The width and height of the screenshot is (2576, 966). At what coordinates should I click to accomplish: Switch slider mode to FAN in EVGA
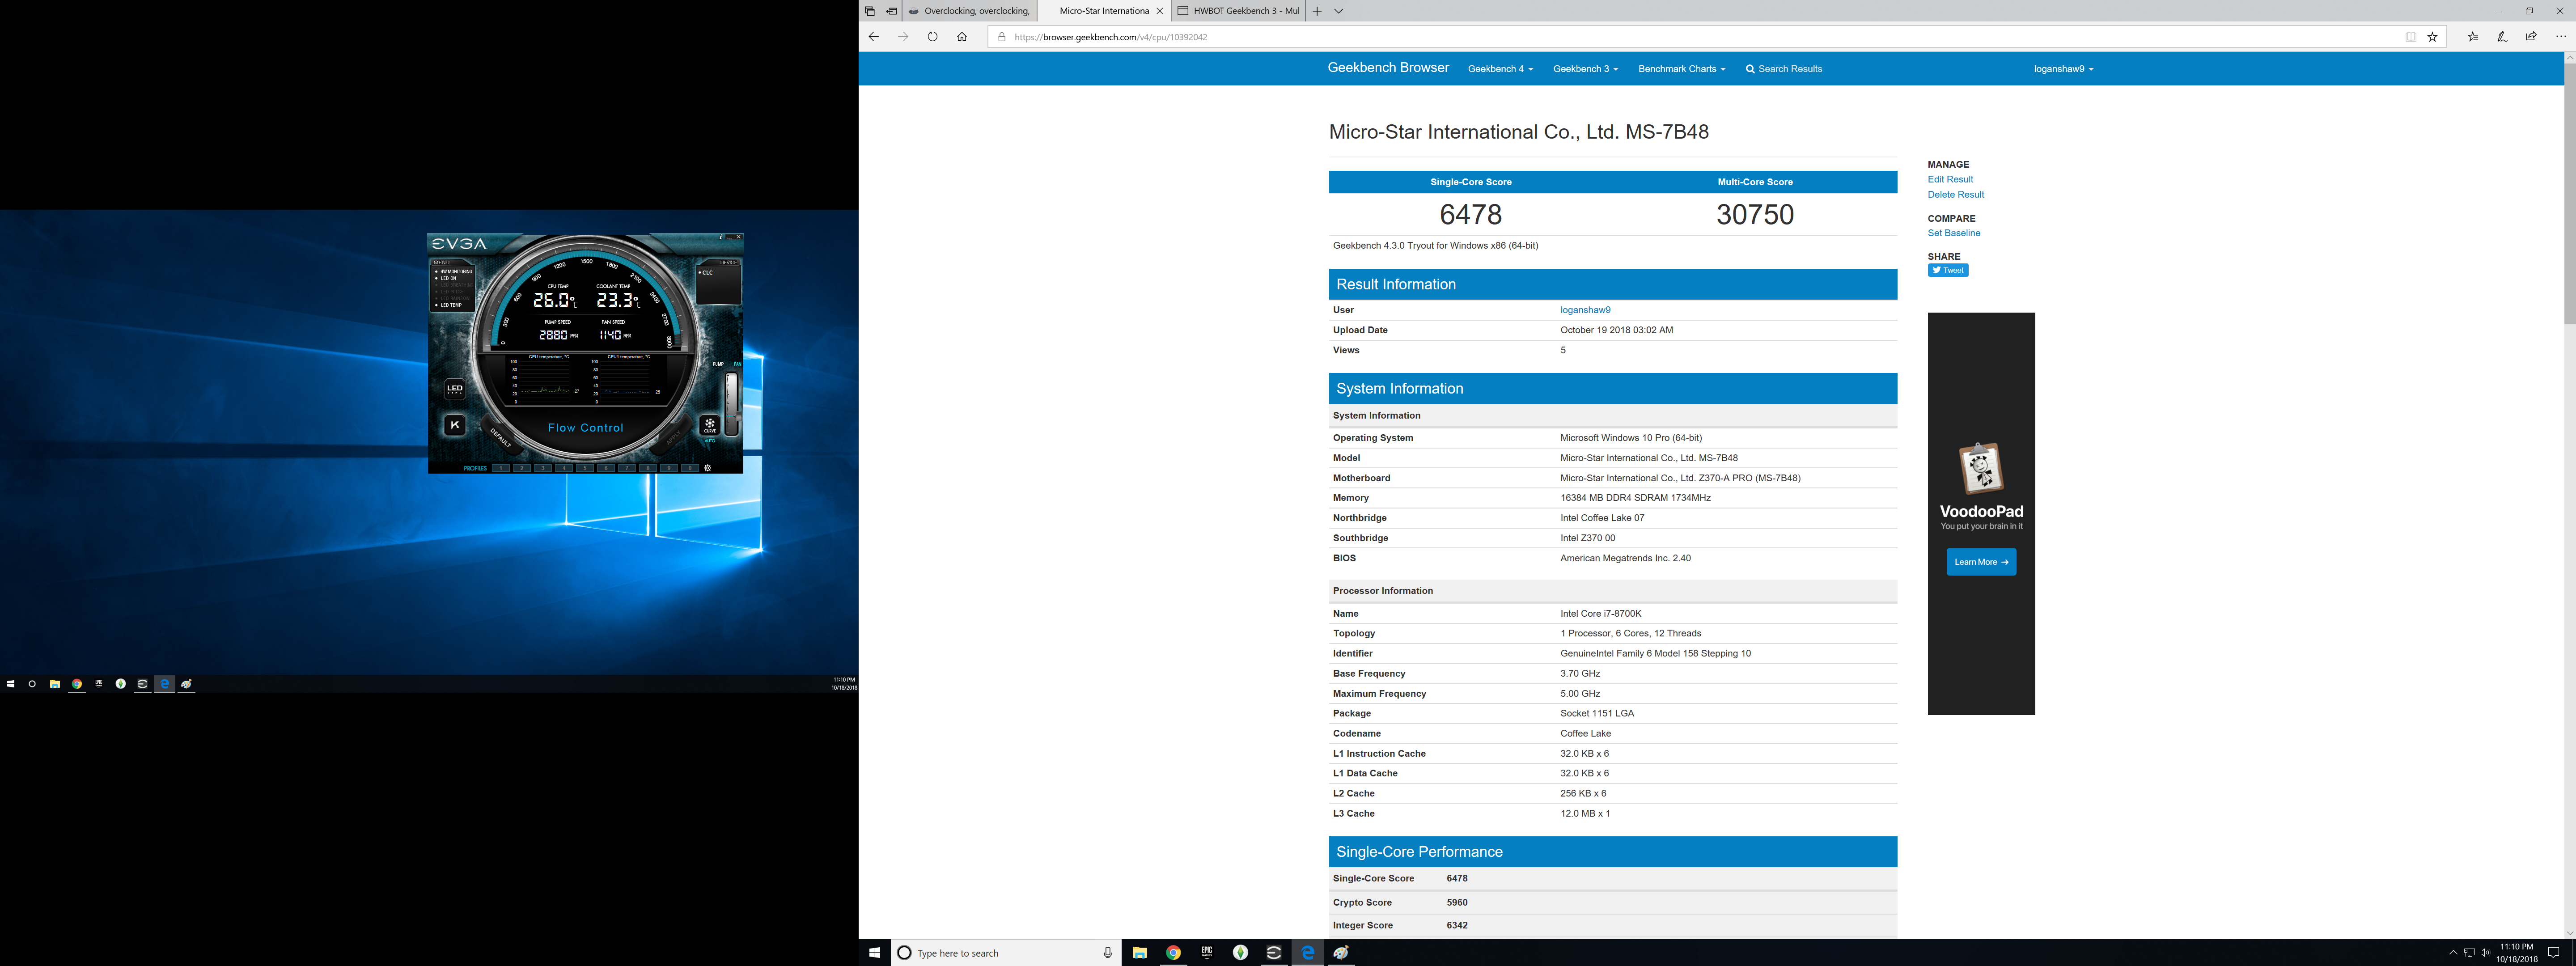(x=738, y=364)
